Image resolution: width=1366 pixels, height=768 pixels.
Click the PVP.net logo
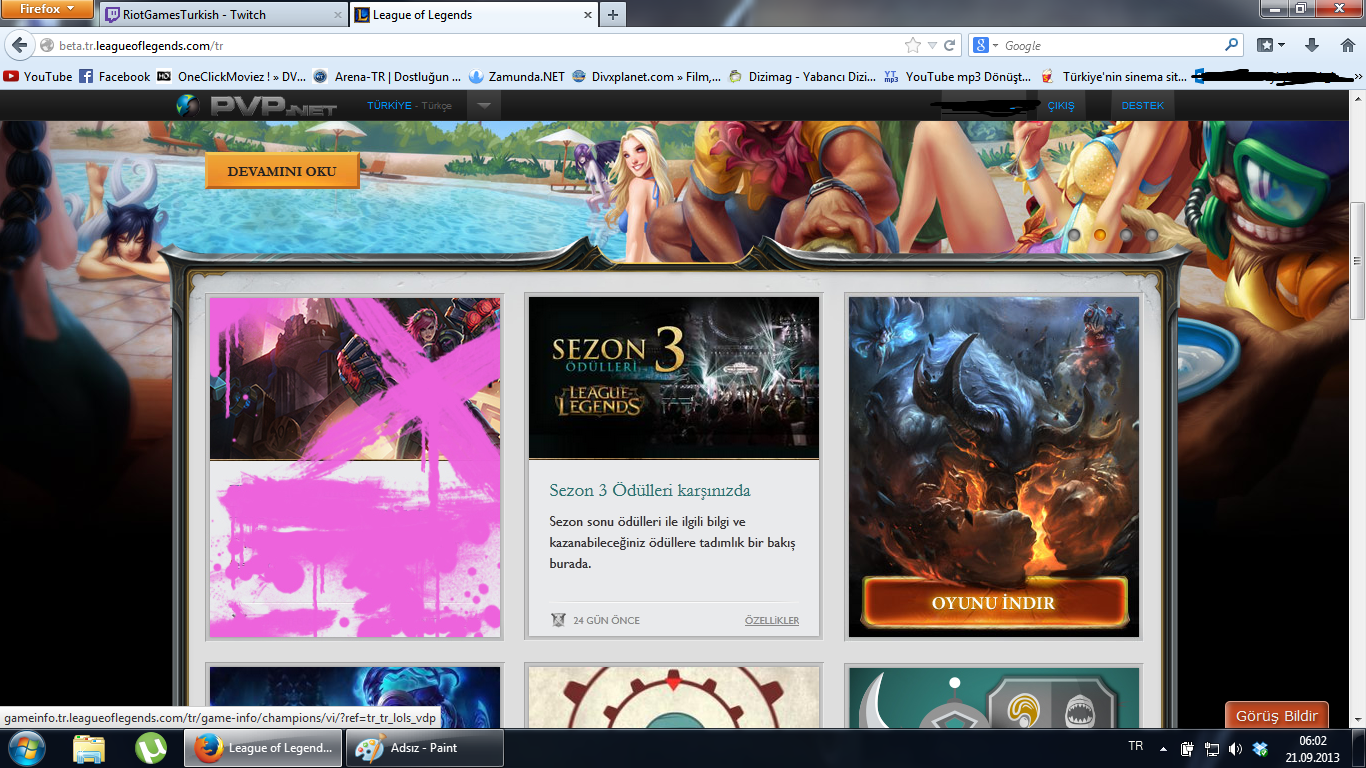tap(257, 105)
